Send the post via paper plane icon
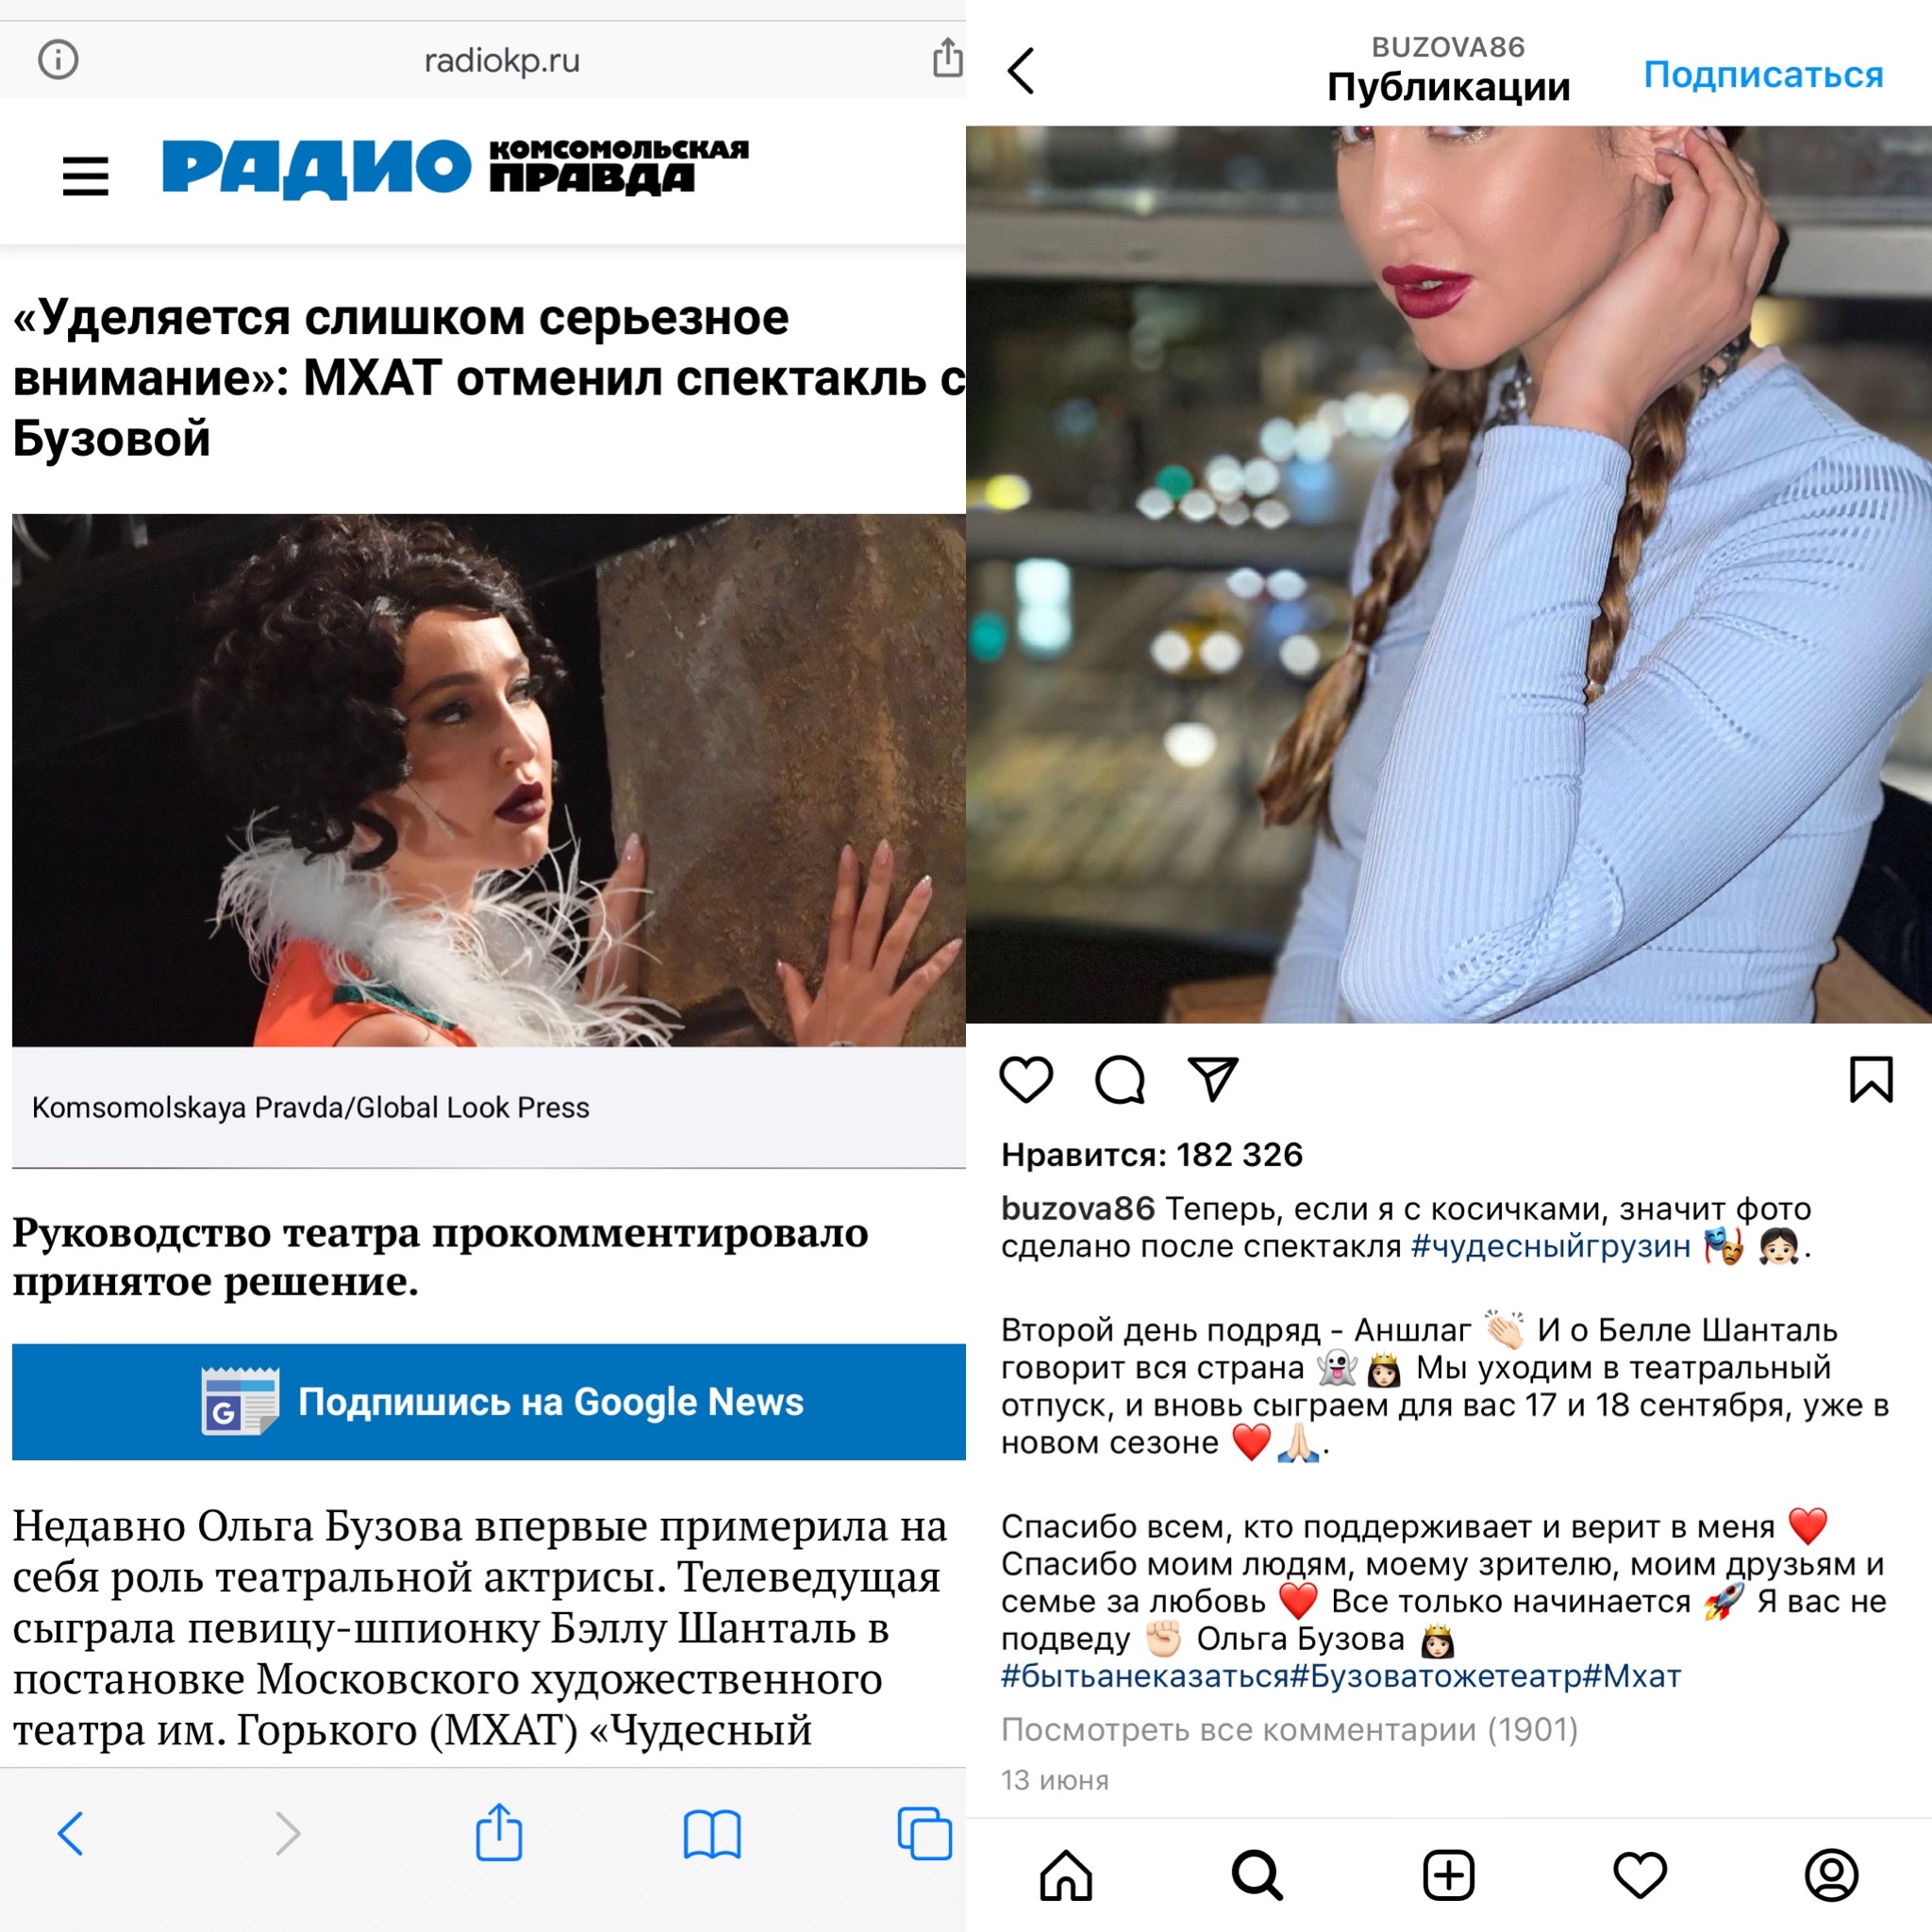Screen dimensions: 1932x1932 1213,1078
